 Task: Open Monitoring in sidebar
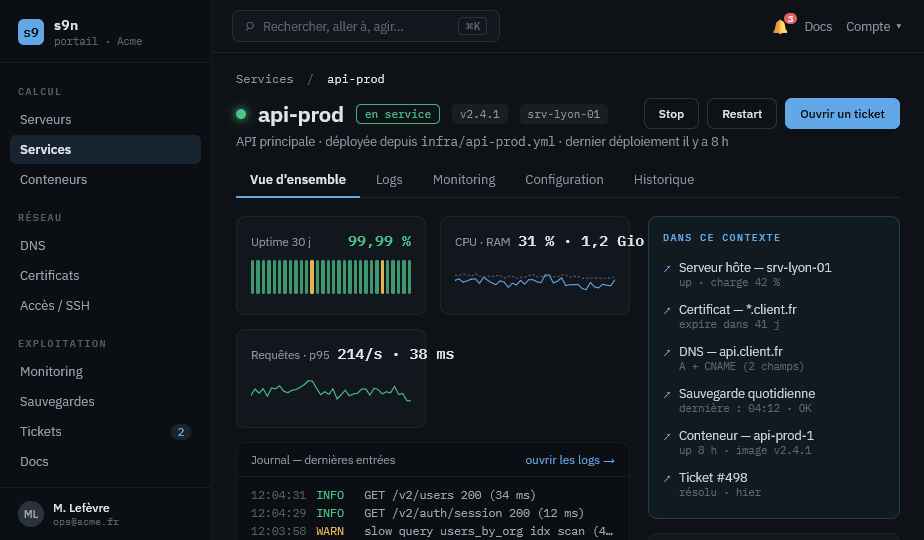pyautogui.click(x=105, y=372)
